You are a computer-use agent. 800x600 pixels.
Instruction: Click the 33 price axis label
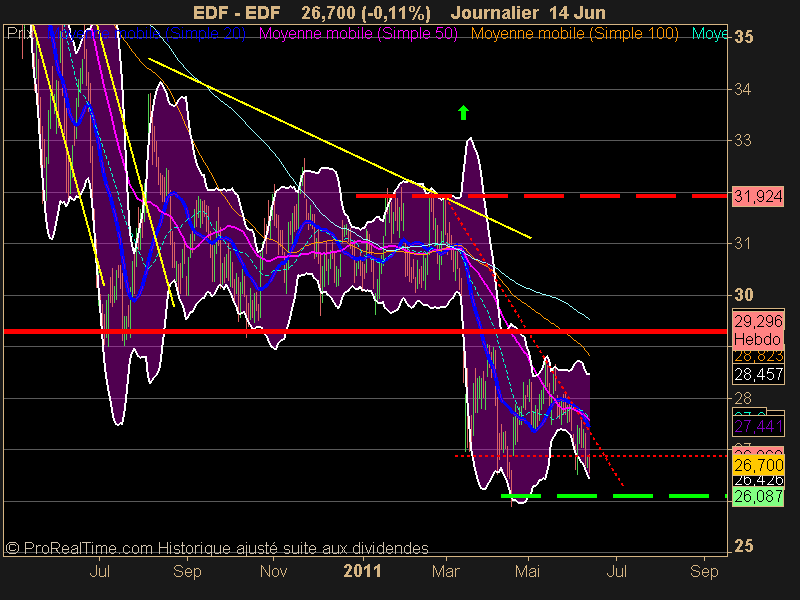743,140
